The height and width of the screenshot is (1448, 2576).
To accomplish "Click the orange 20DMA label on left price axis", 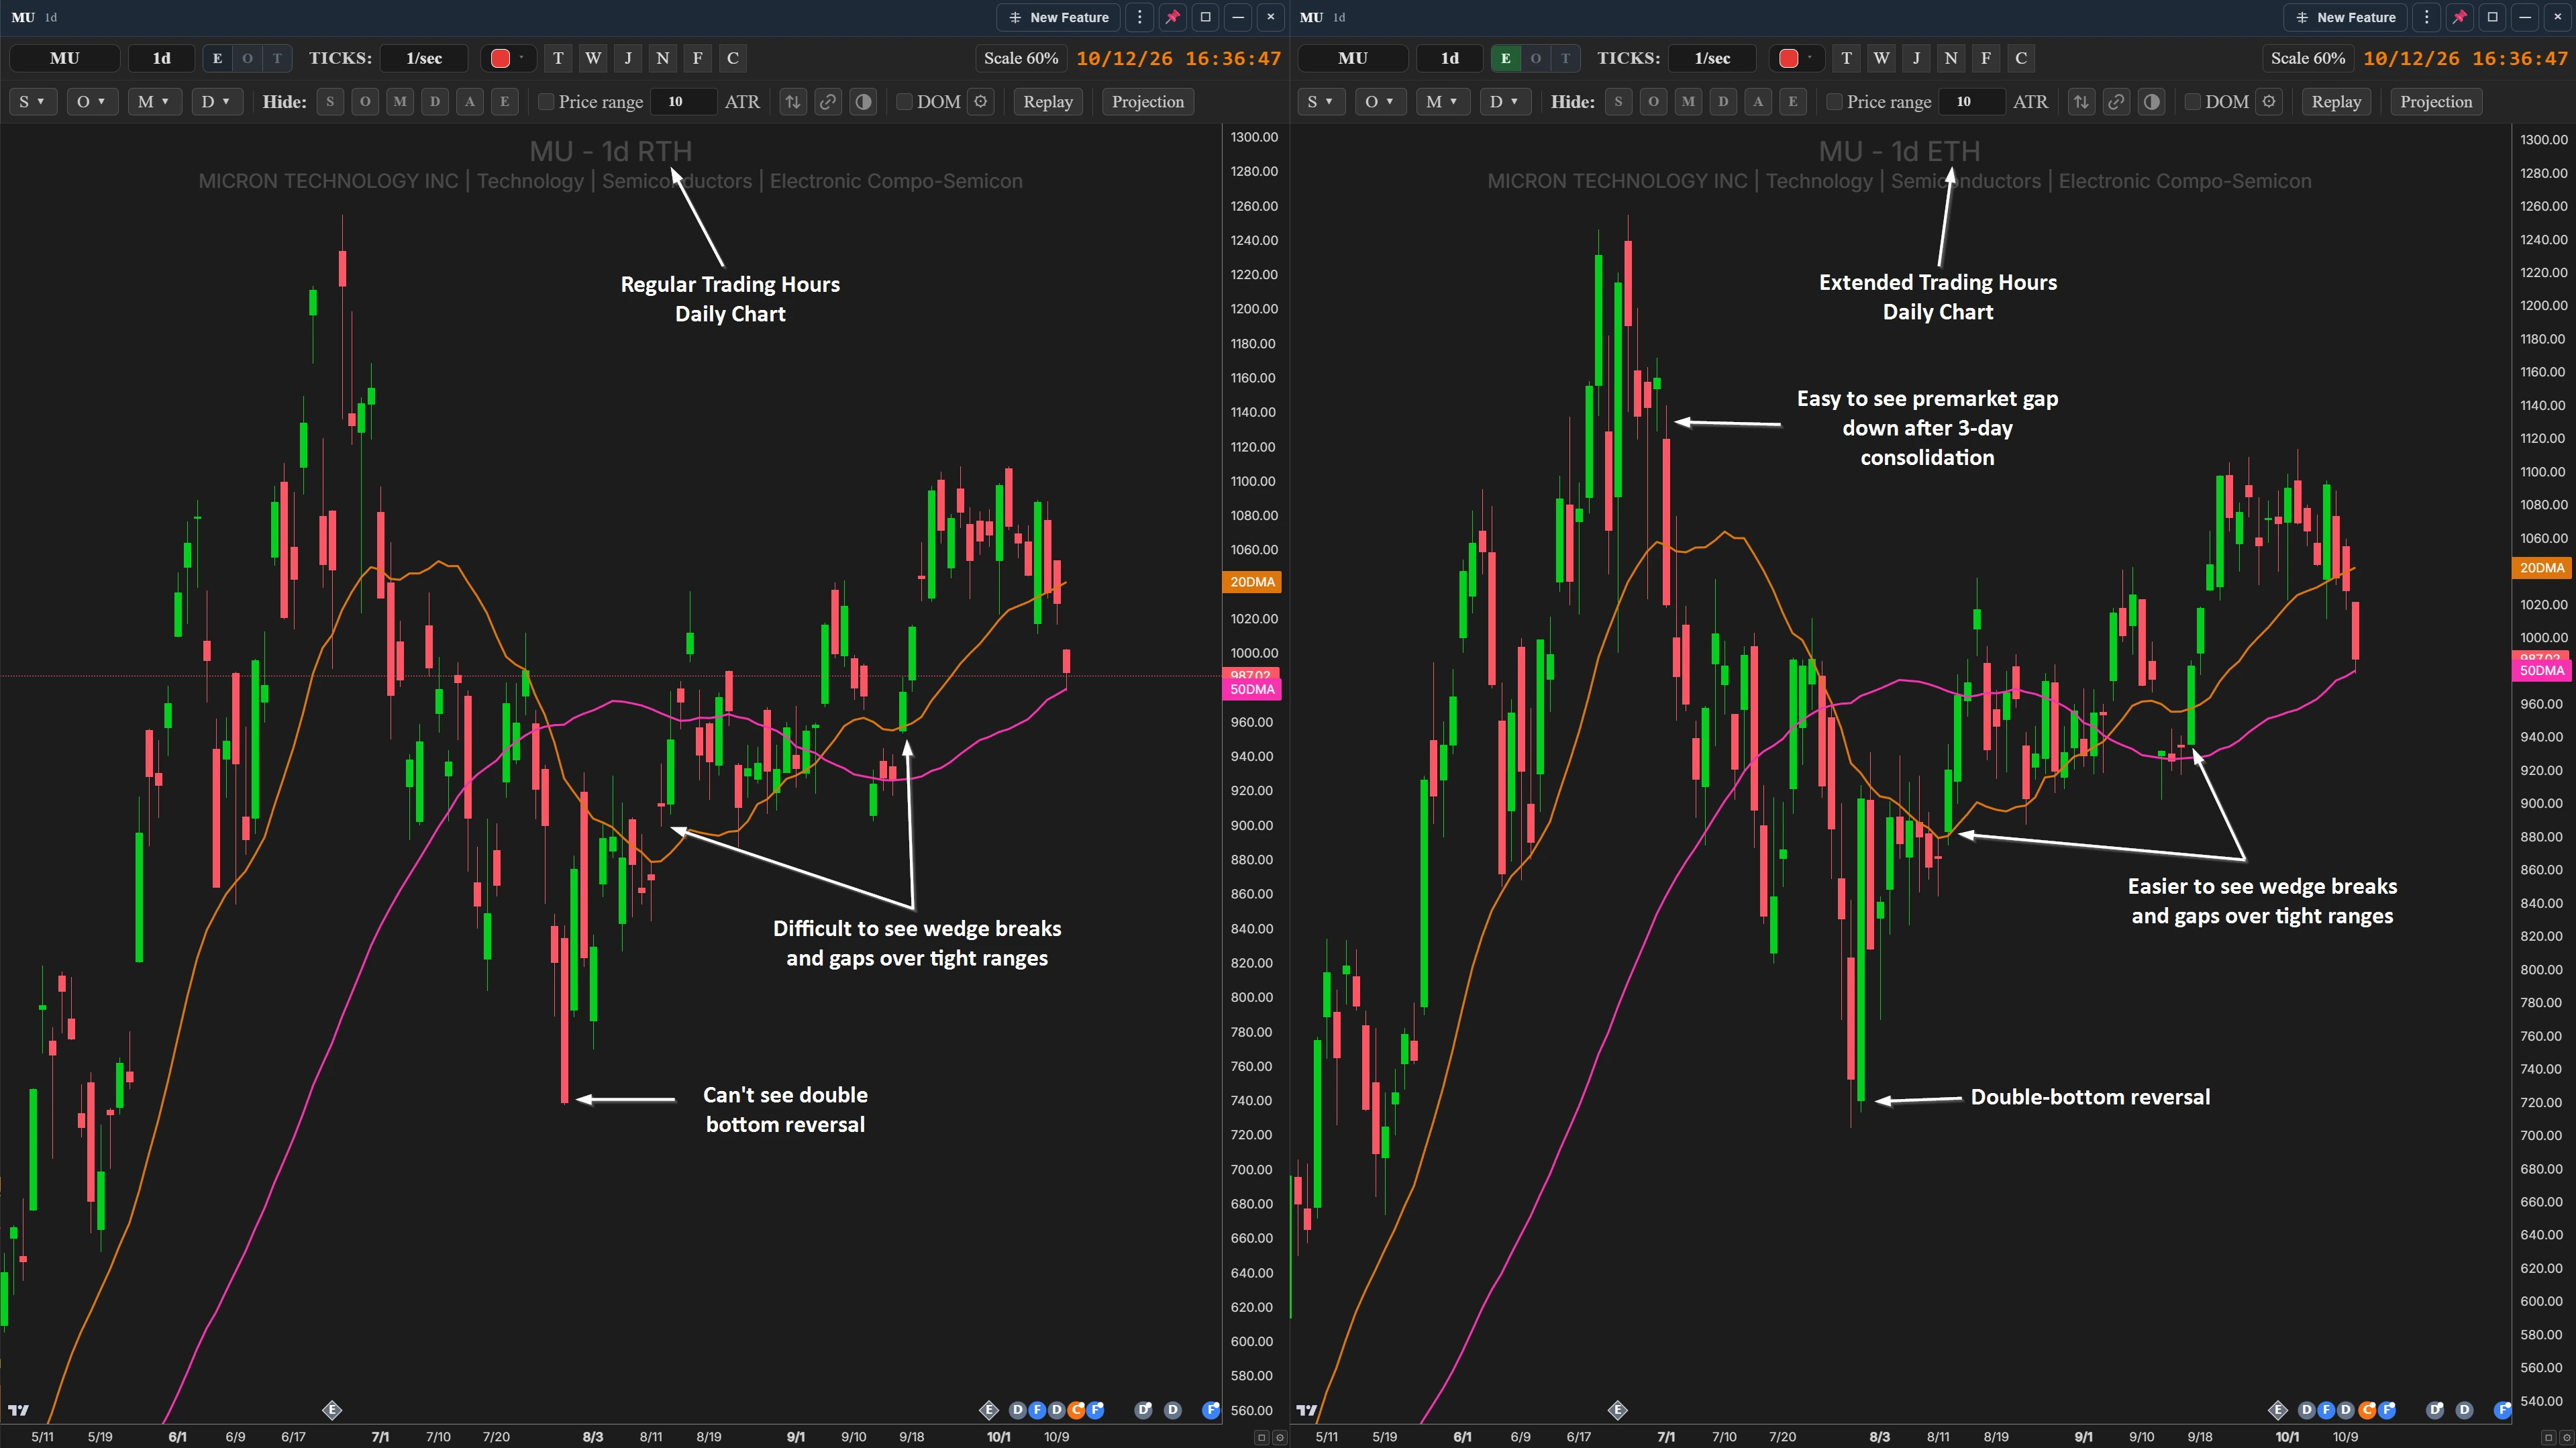I will click(x=1252, y=582).
